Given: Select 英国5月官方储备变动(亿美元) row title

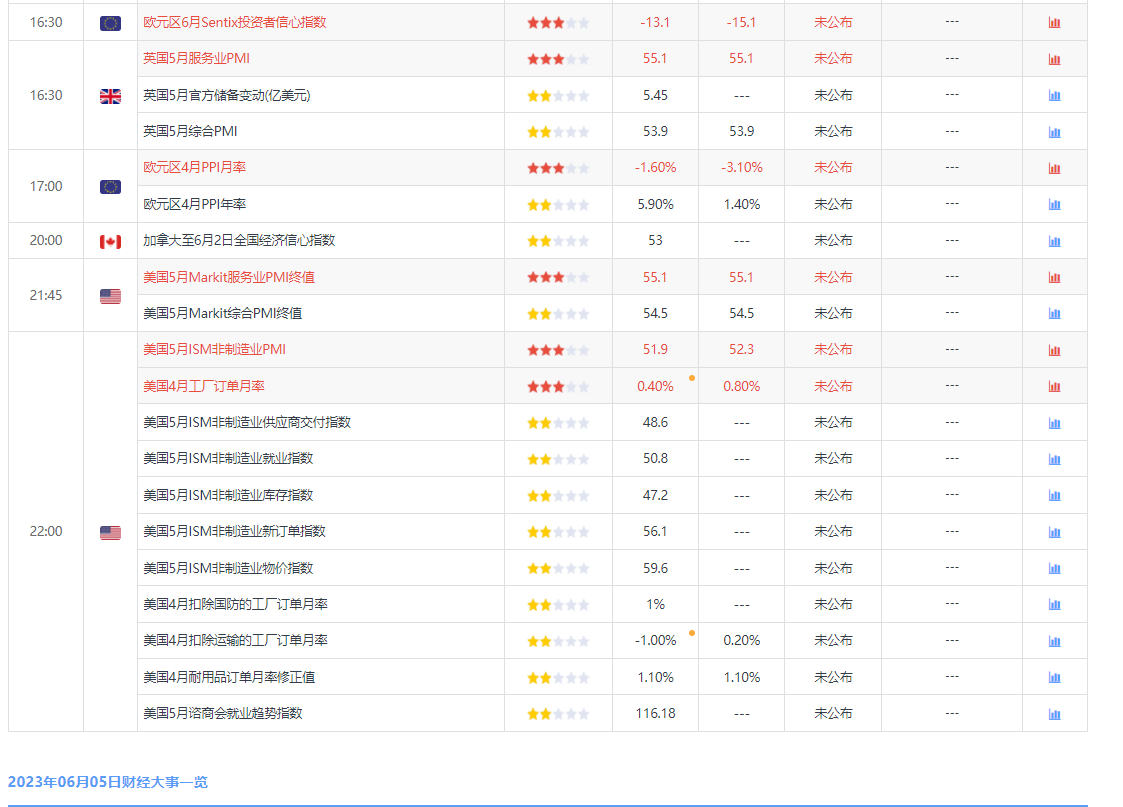Looking at the screenshot, I should pos(227,95).
